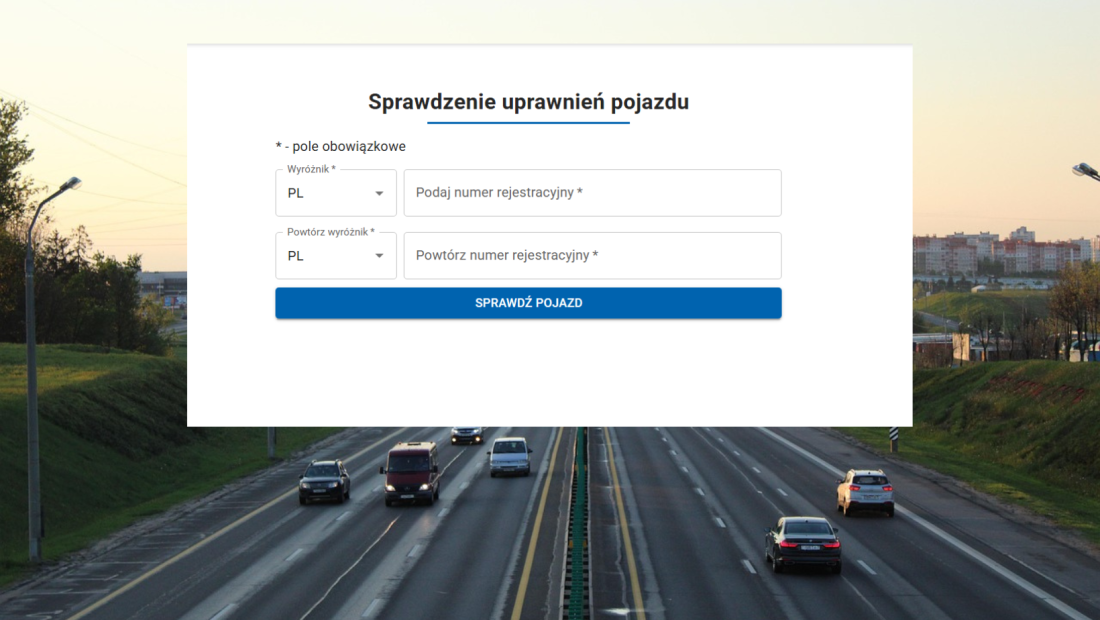1100x620 pixels.
Task: Click the small Wyróżnik field label
Action: coord(311,169)
